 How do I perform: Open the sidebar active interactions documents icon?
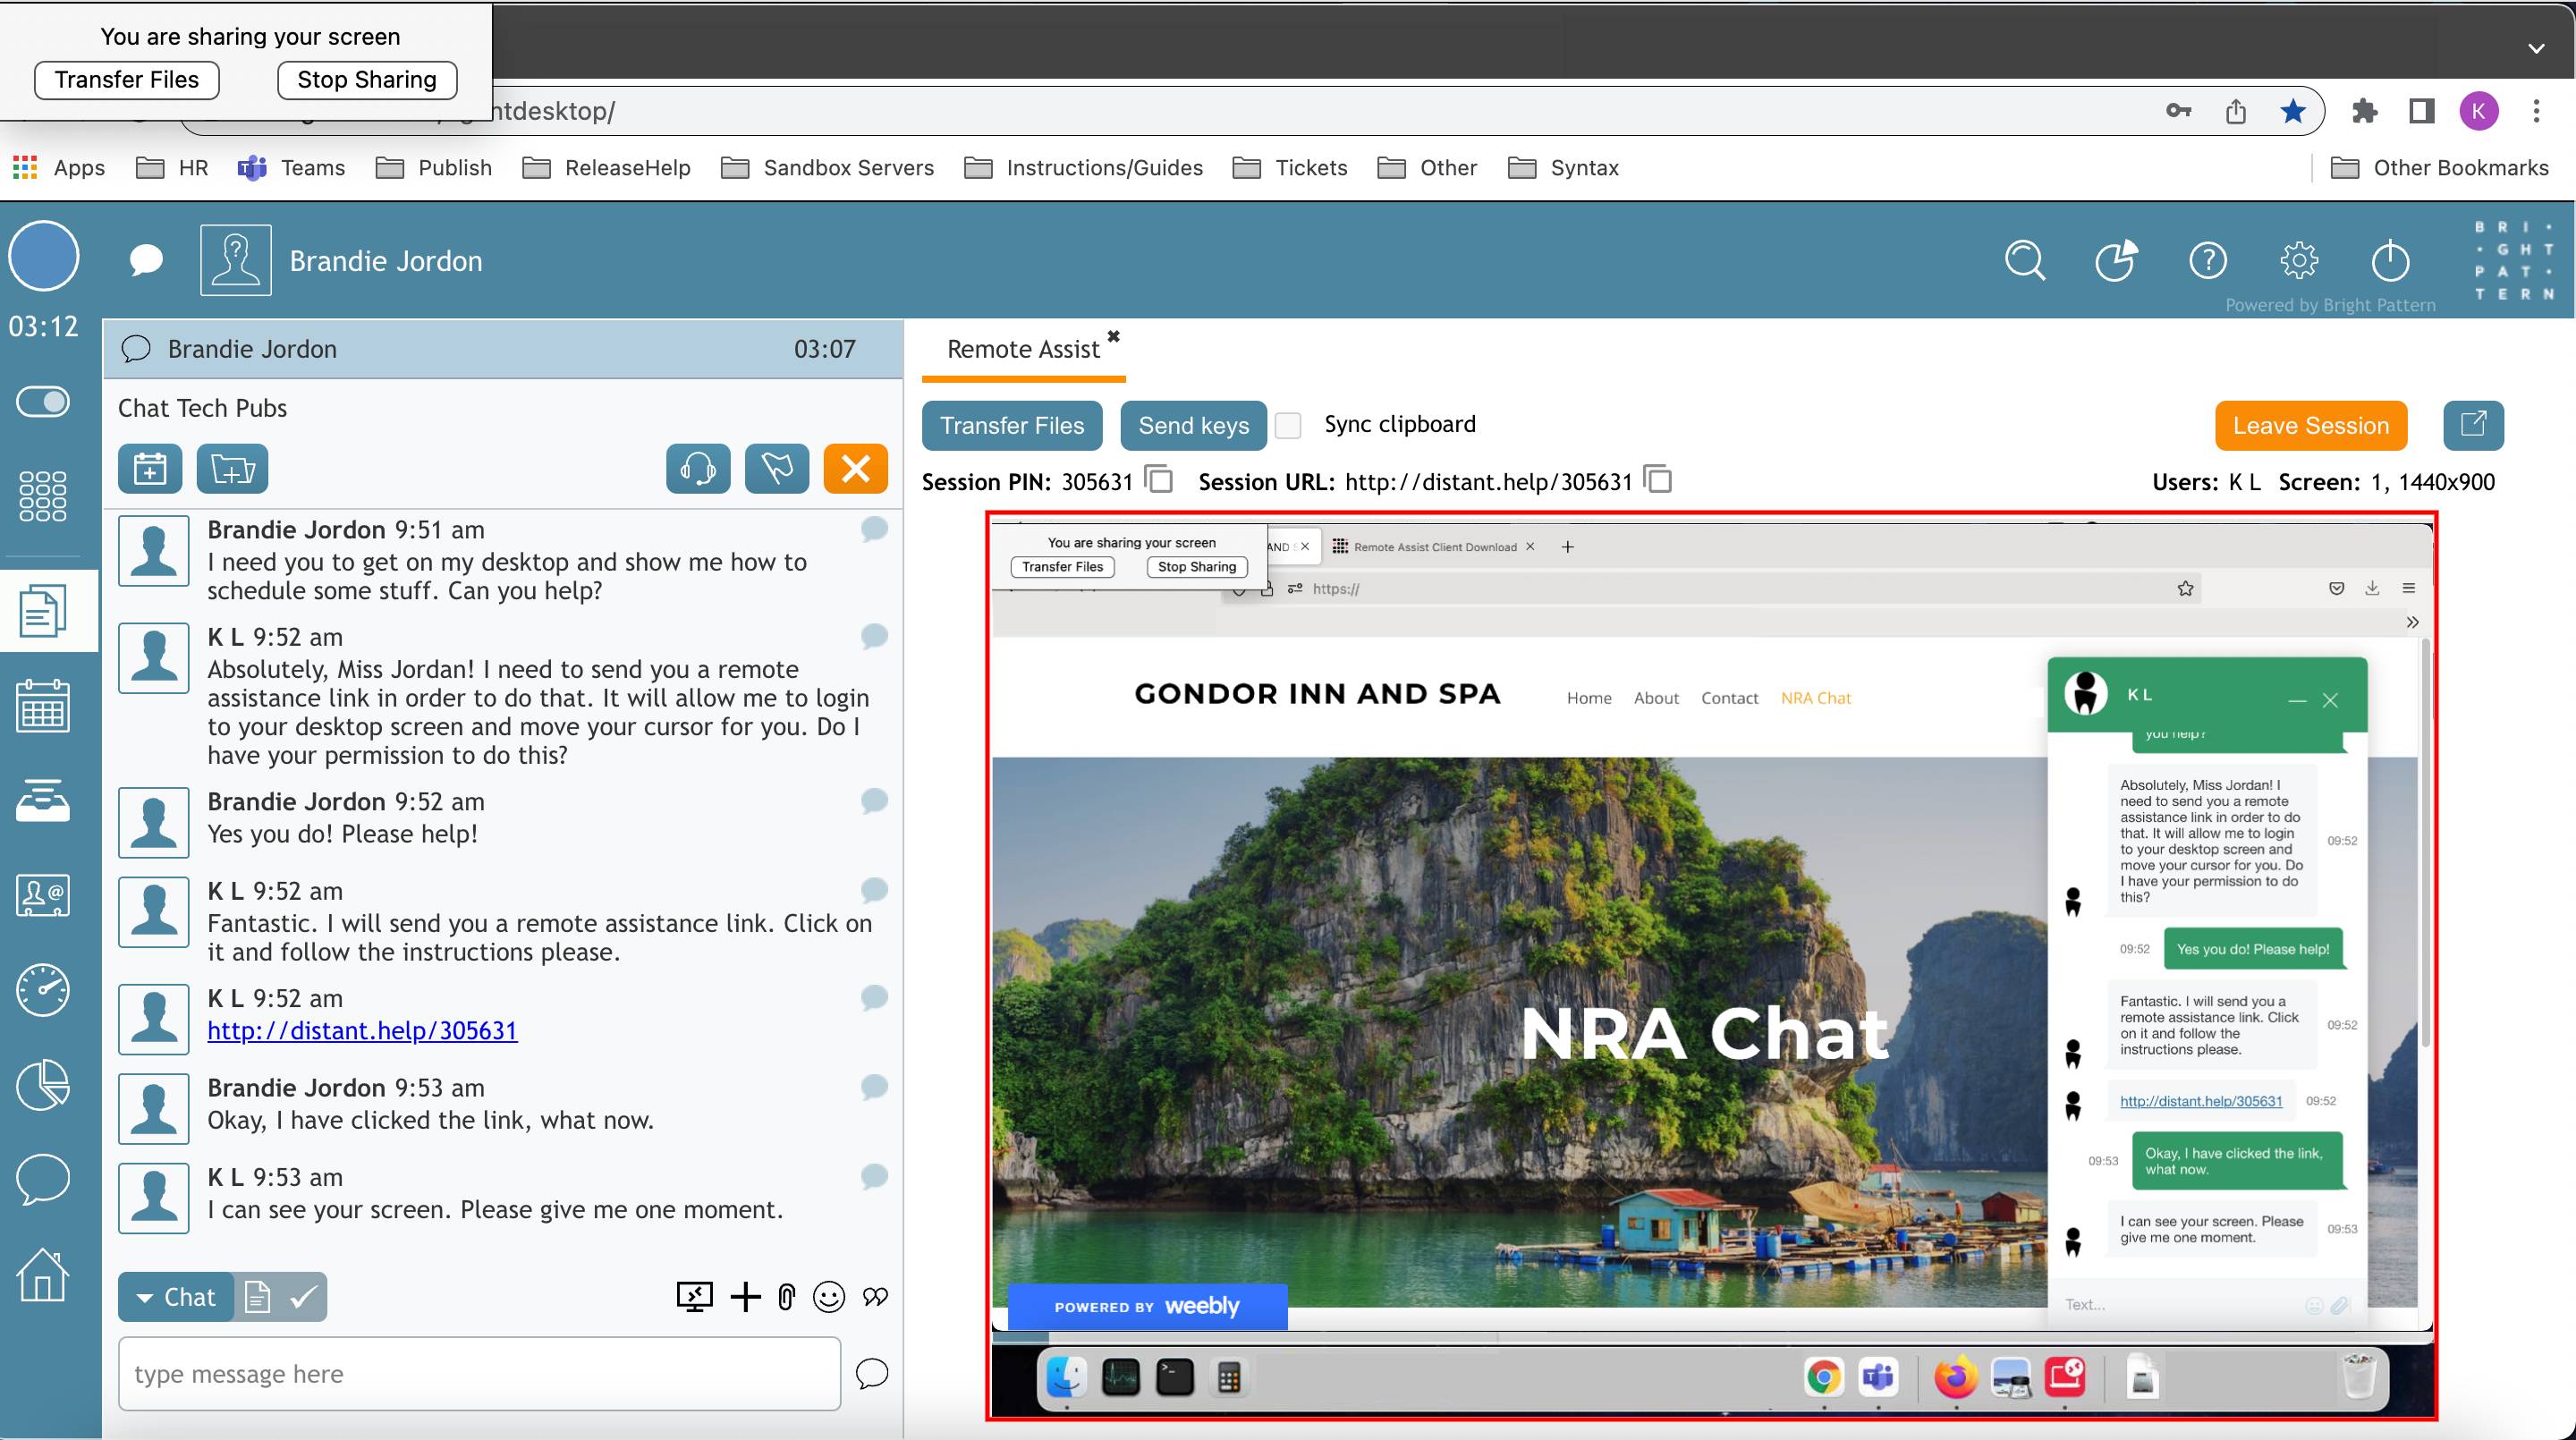click(43, 610)
